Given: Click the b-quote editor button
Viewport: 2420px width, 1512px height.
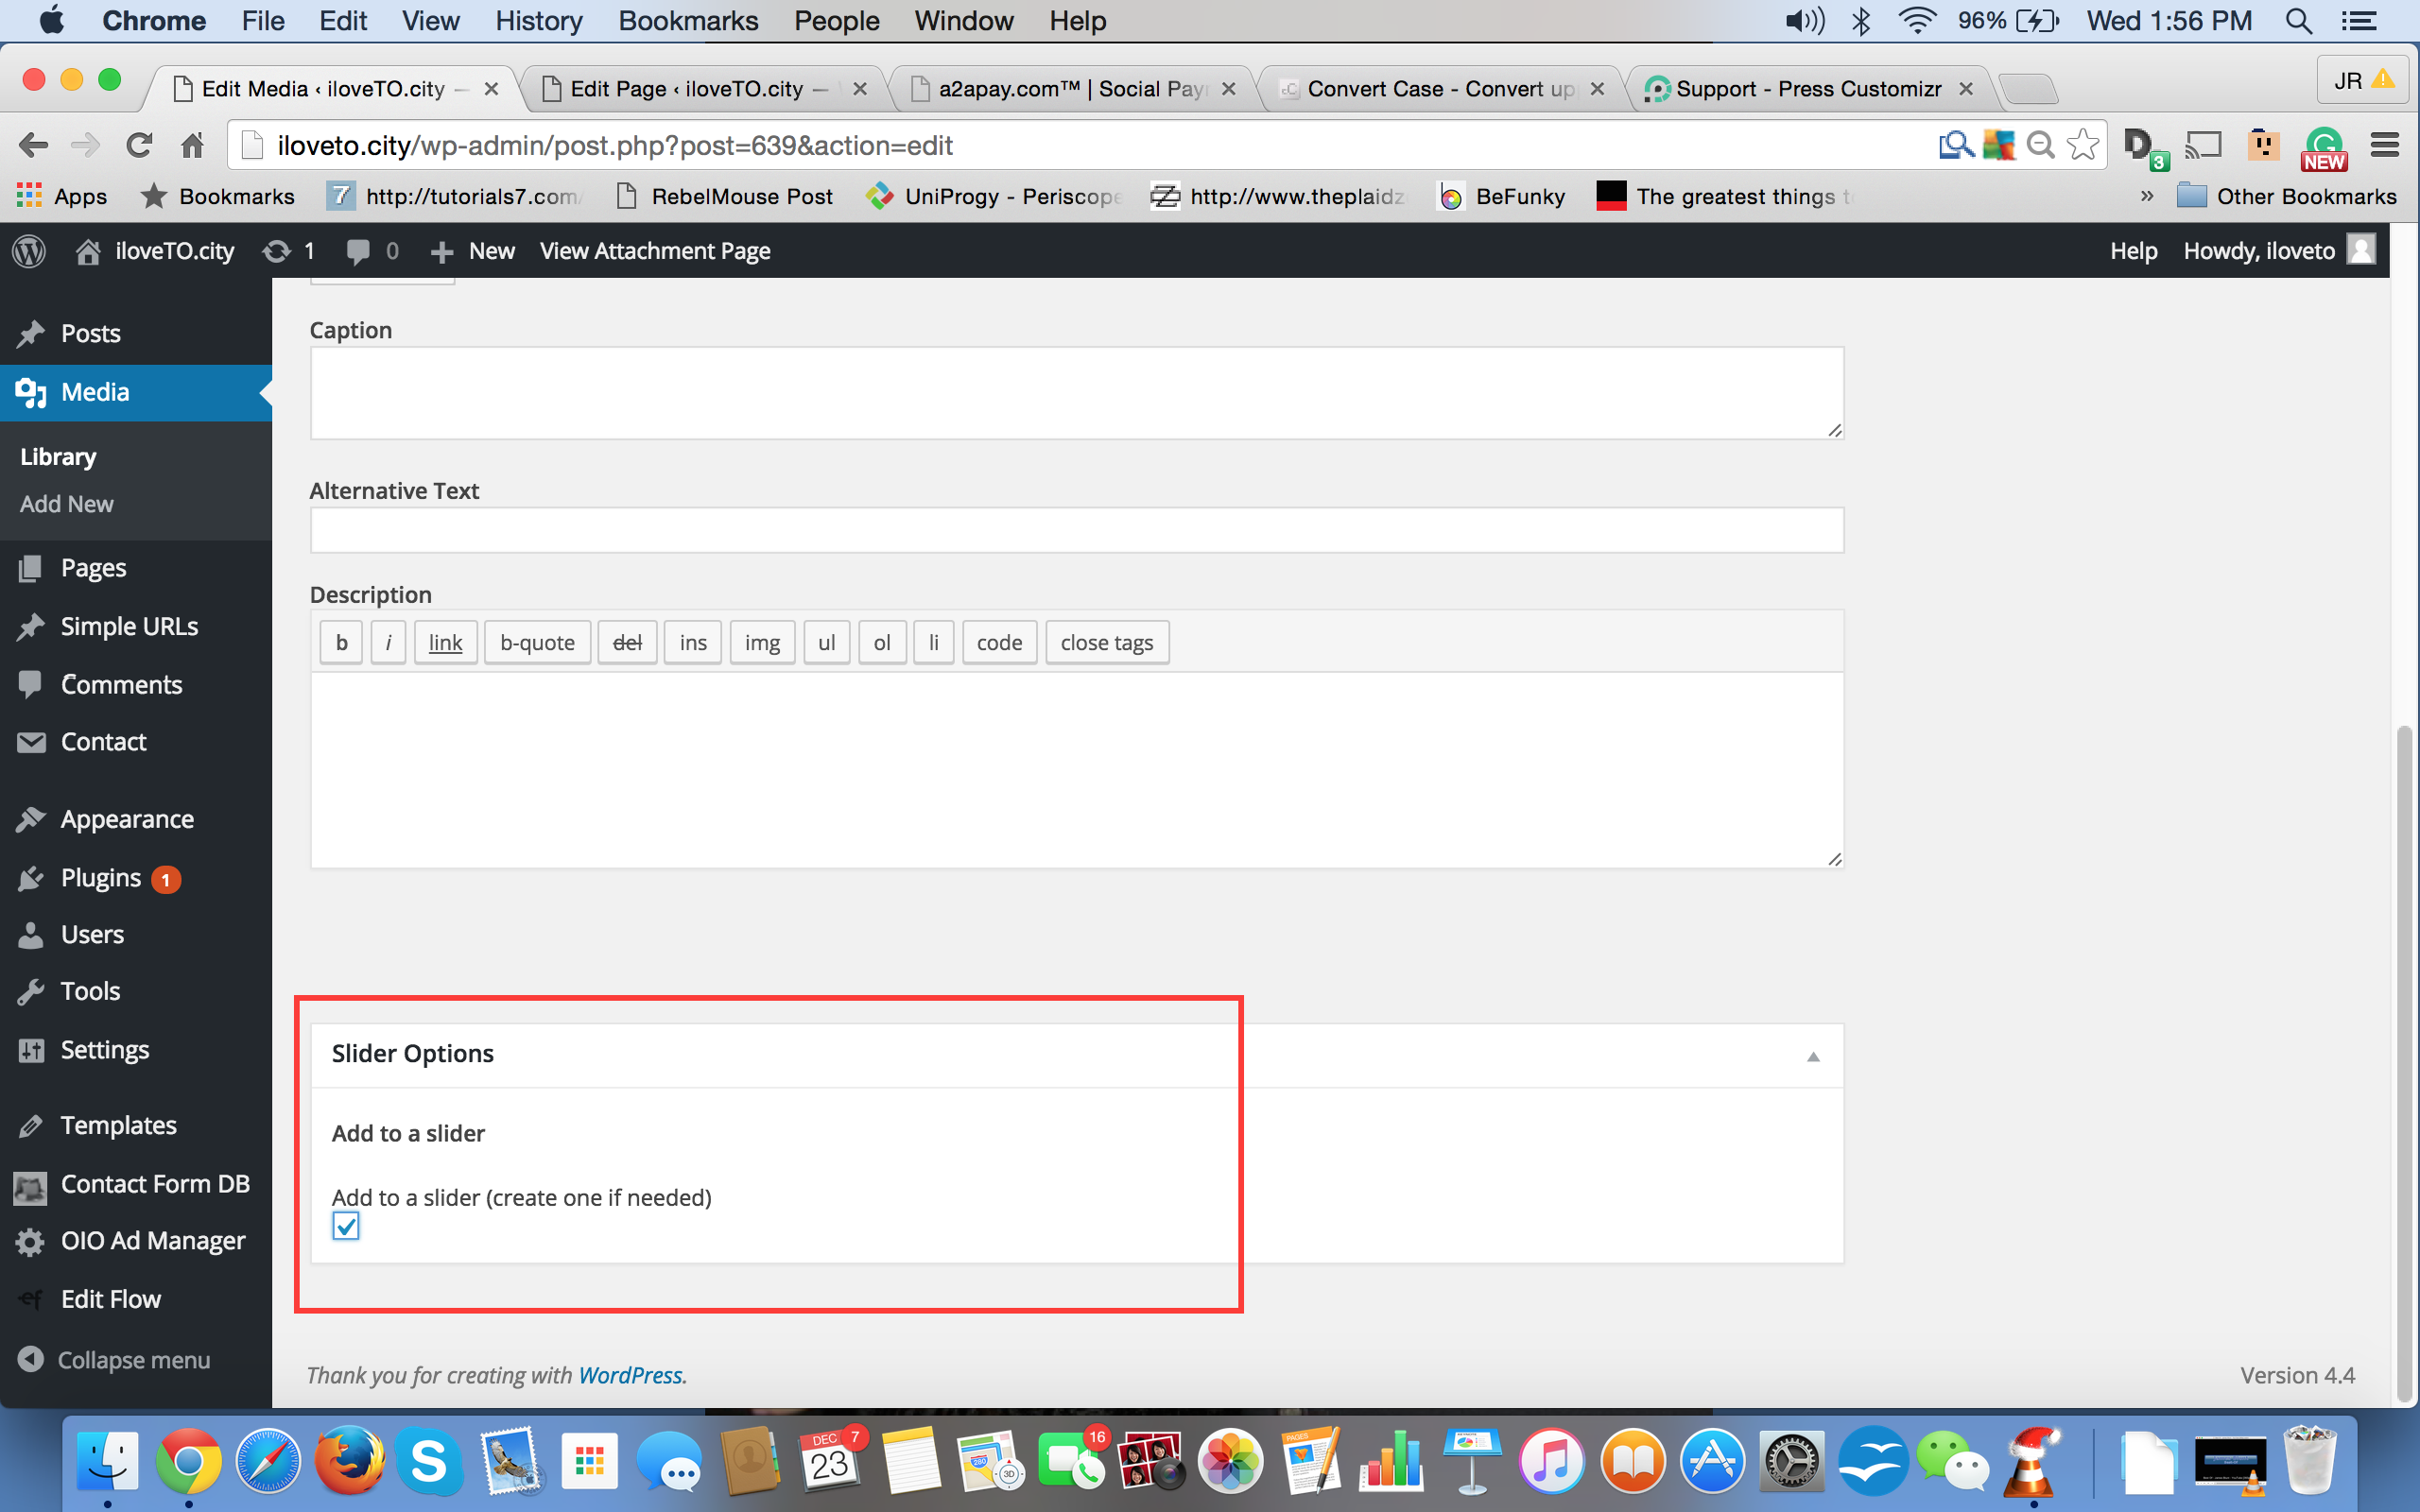Looking at the screenshot, I should [537, 642].
